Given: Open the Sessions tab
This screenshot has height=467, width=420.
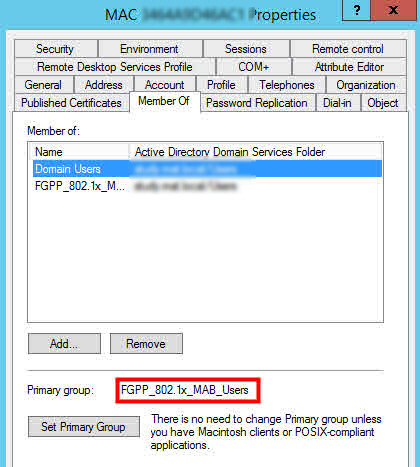Looking at the screenshot, I should (246, 49).
